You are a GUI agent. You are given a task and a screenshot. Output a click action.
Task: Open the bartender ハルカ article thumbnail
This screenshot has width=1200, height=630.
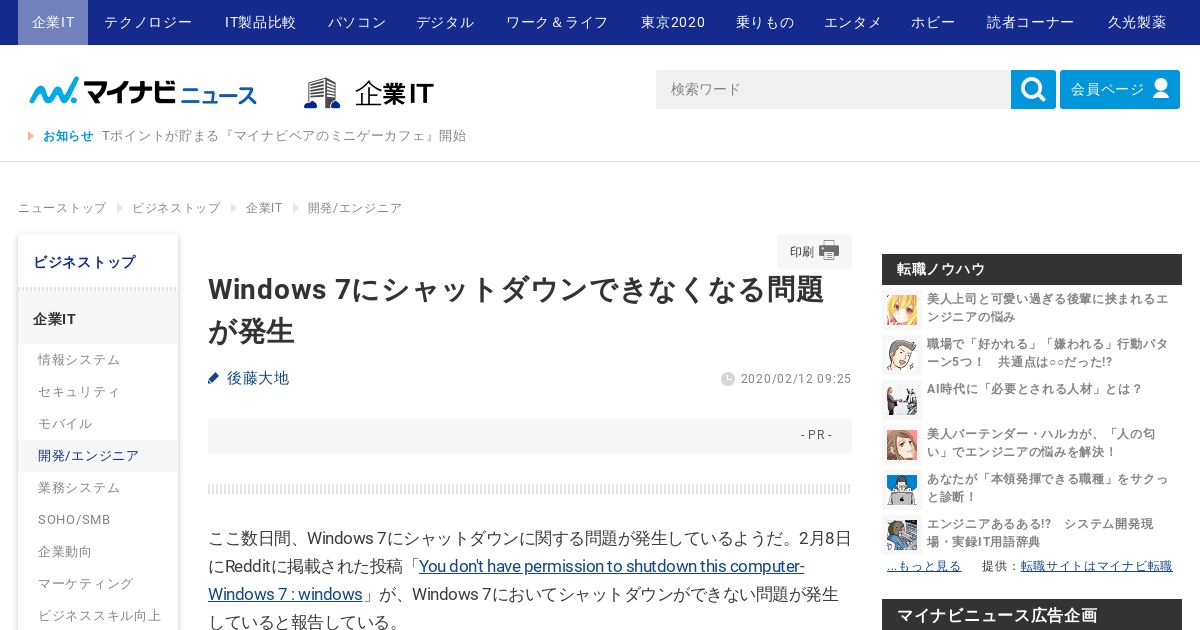(902, 444)
